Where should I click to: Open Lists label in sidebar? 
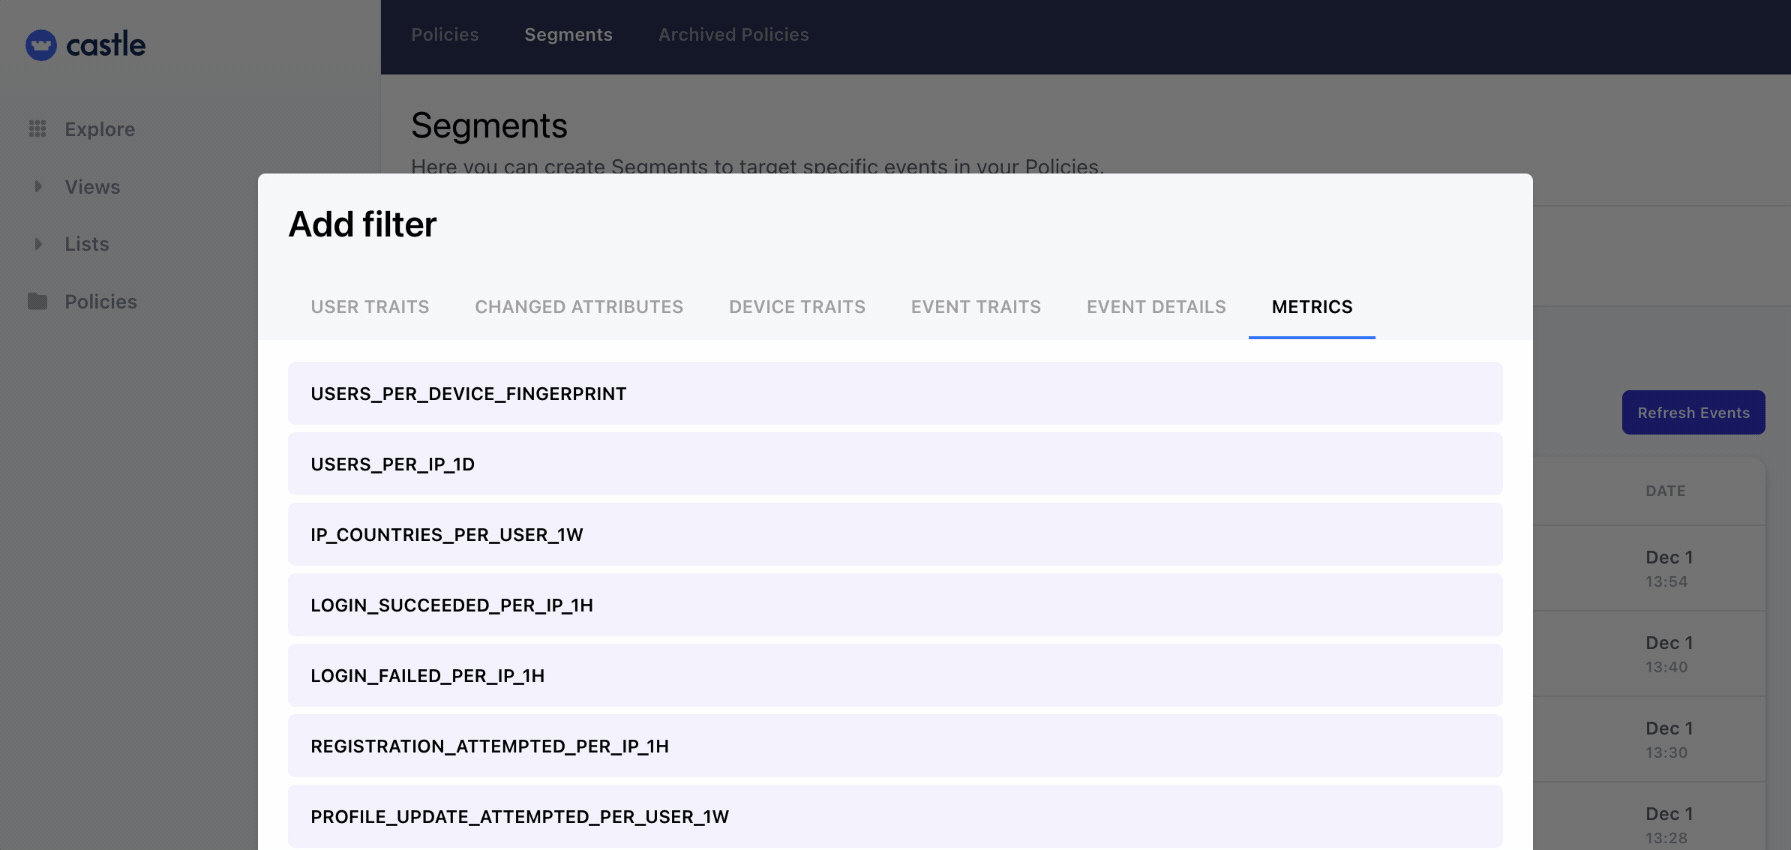pyautogui.click(x=87, y=244)
